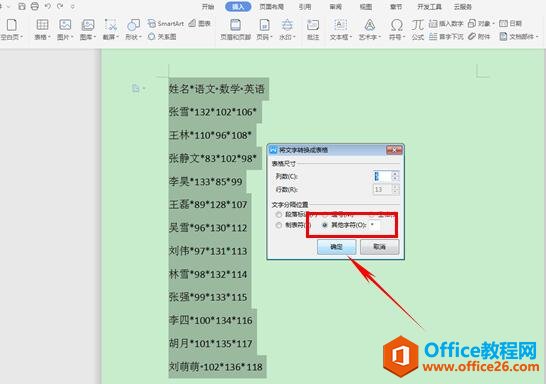Click the 形状 shapes icon
Viewport: 546px width, 384px height.
[133, 25]
